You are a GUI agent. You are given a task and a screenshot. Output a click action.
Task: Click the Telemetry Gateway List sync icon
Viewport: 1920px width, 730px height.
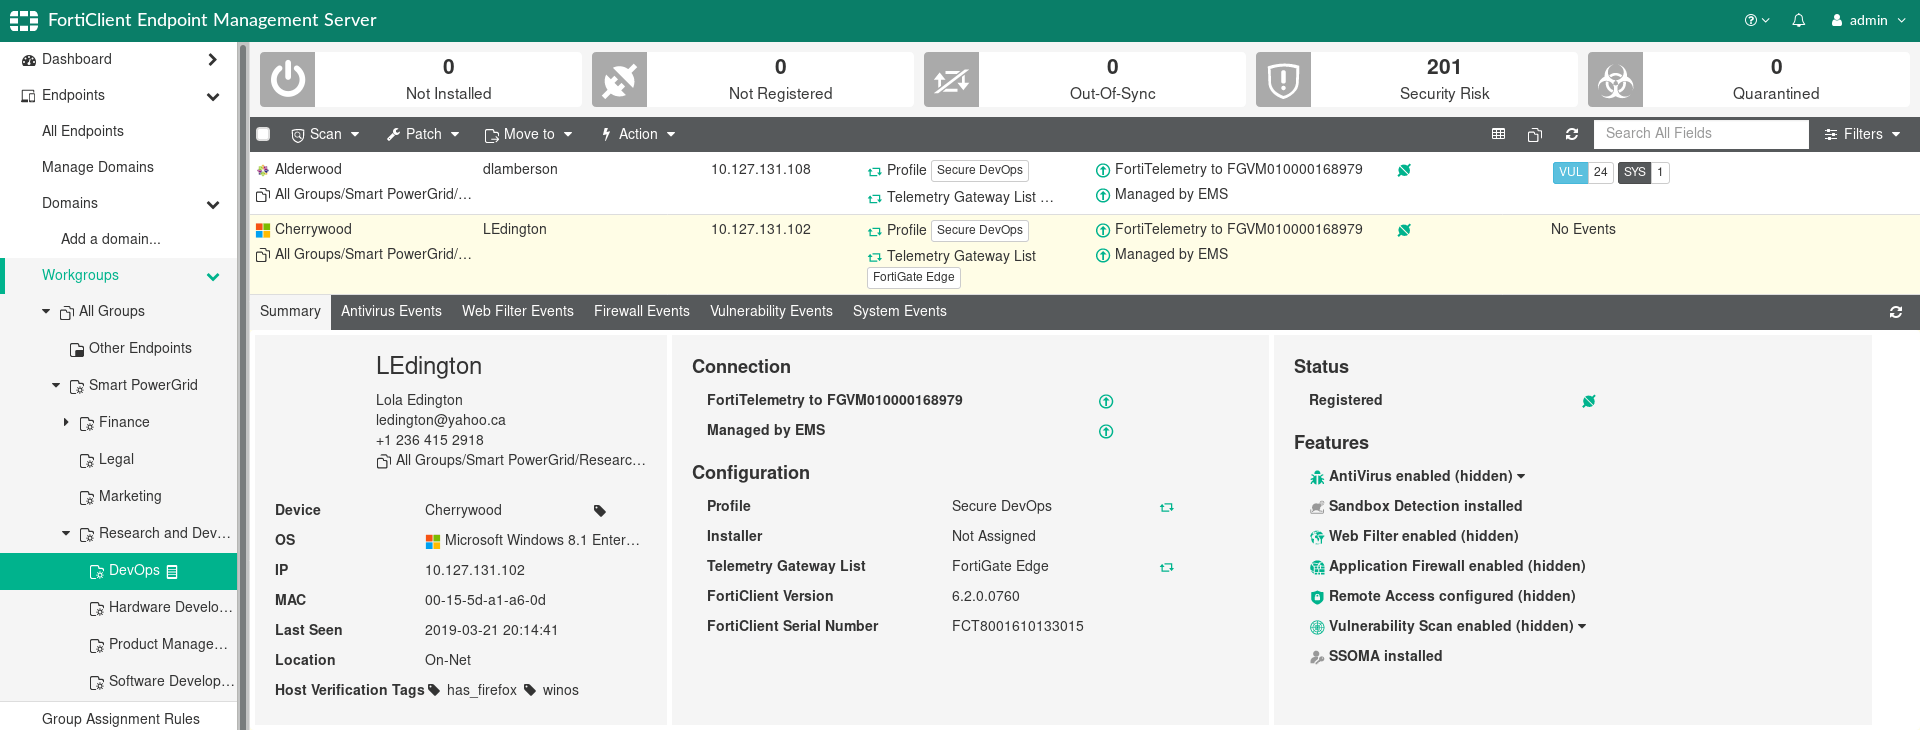click(1166, 567)
